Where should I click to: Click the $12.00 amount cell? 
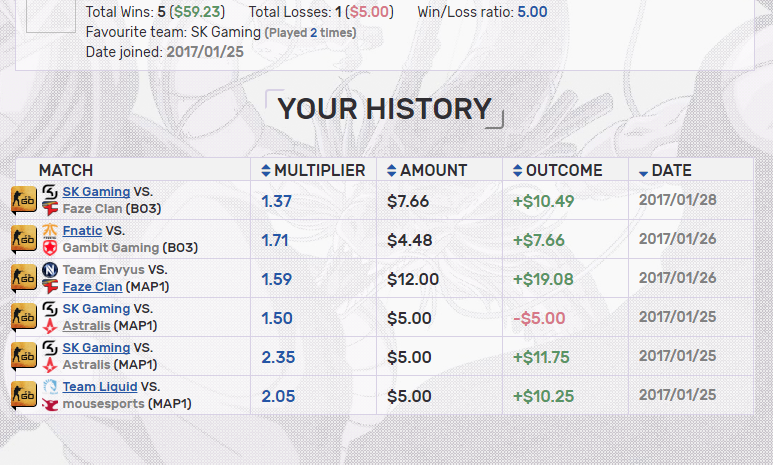413,279
